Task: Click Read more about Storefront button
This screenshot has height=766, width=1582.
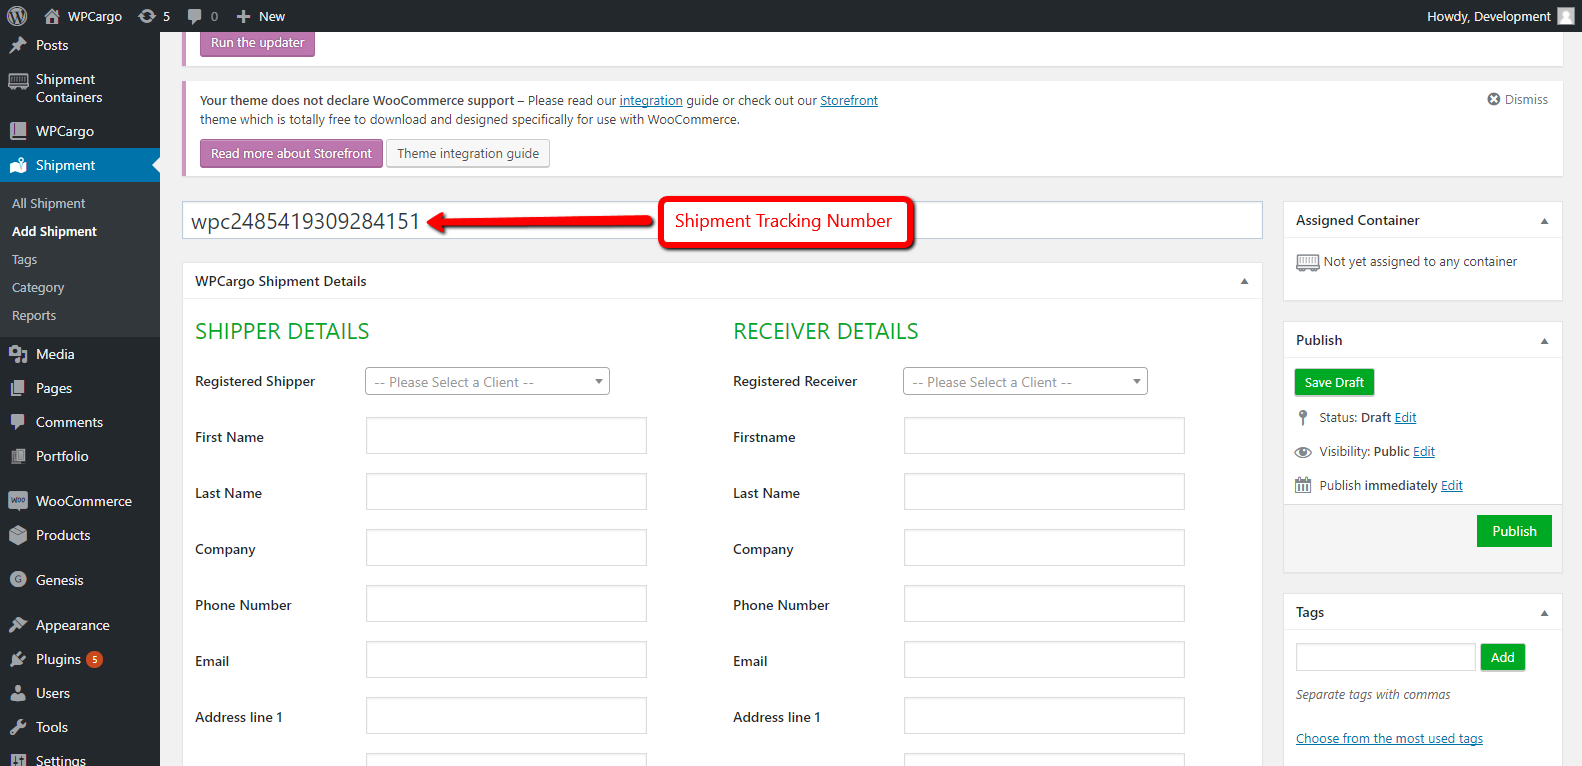Action: coord(291,153)
